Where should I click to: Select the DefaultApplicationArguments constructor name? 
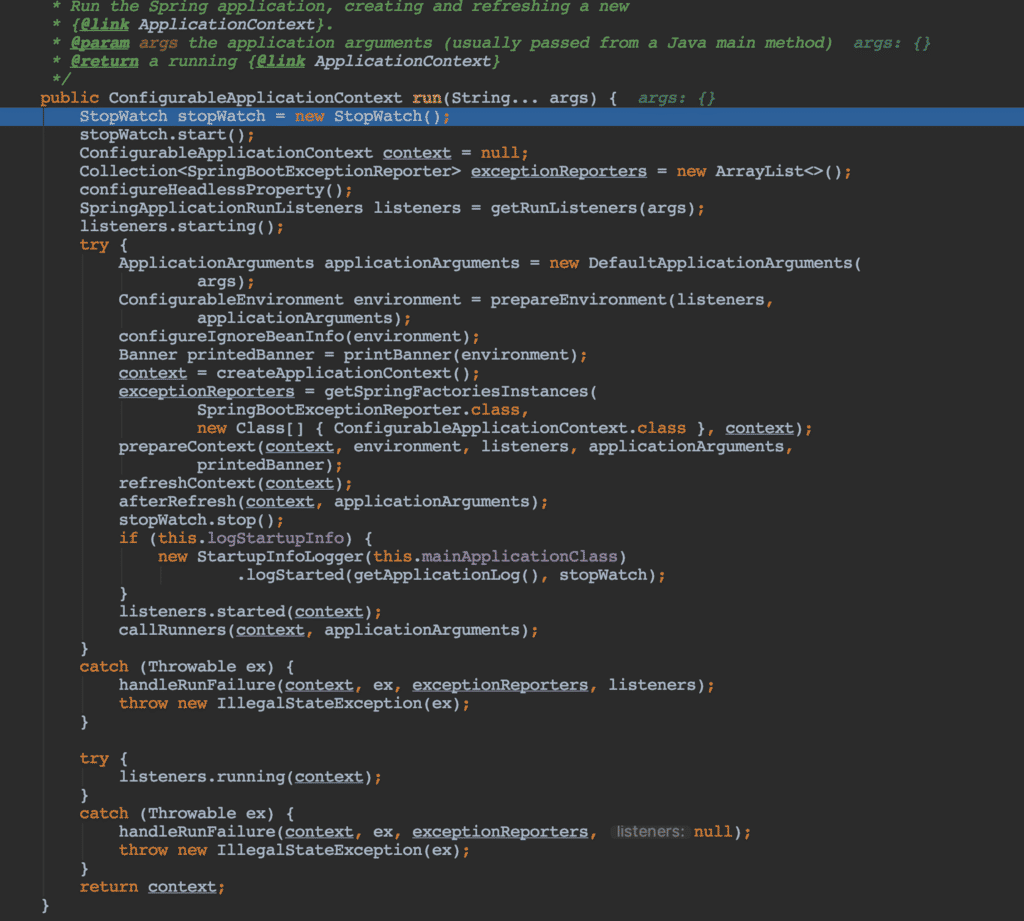[x=719, y=263]
